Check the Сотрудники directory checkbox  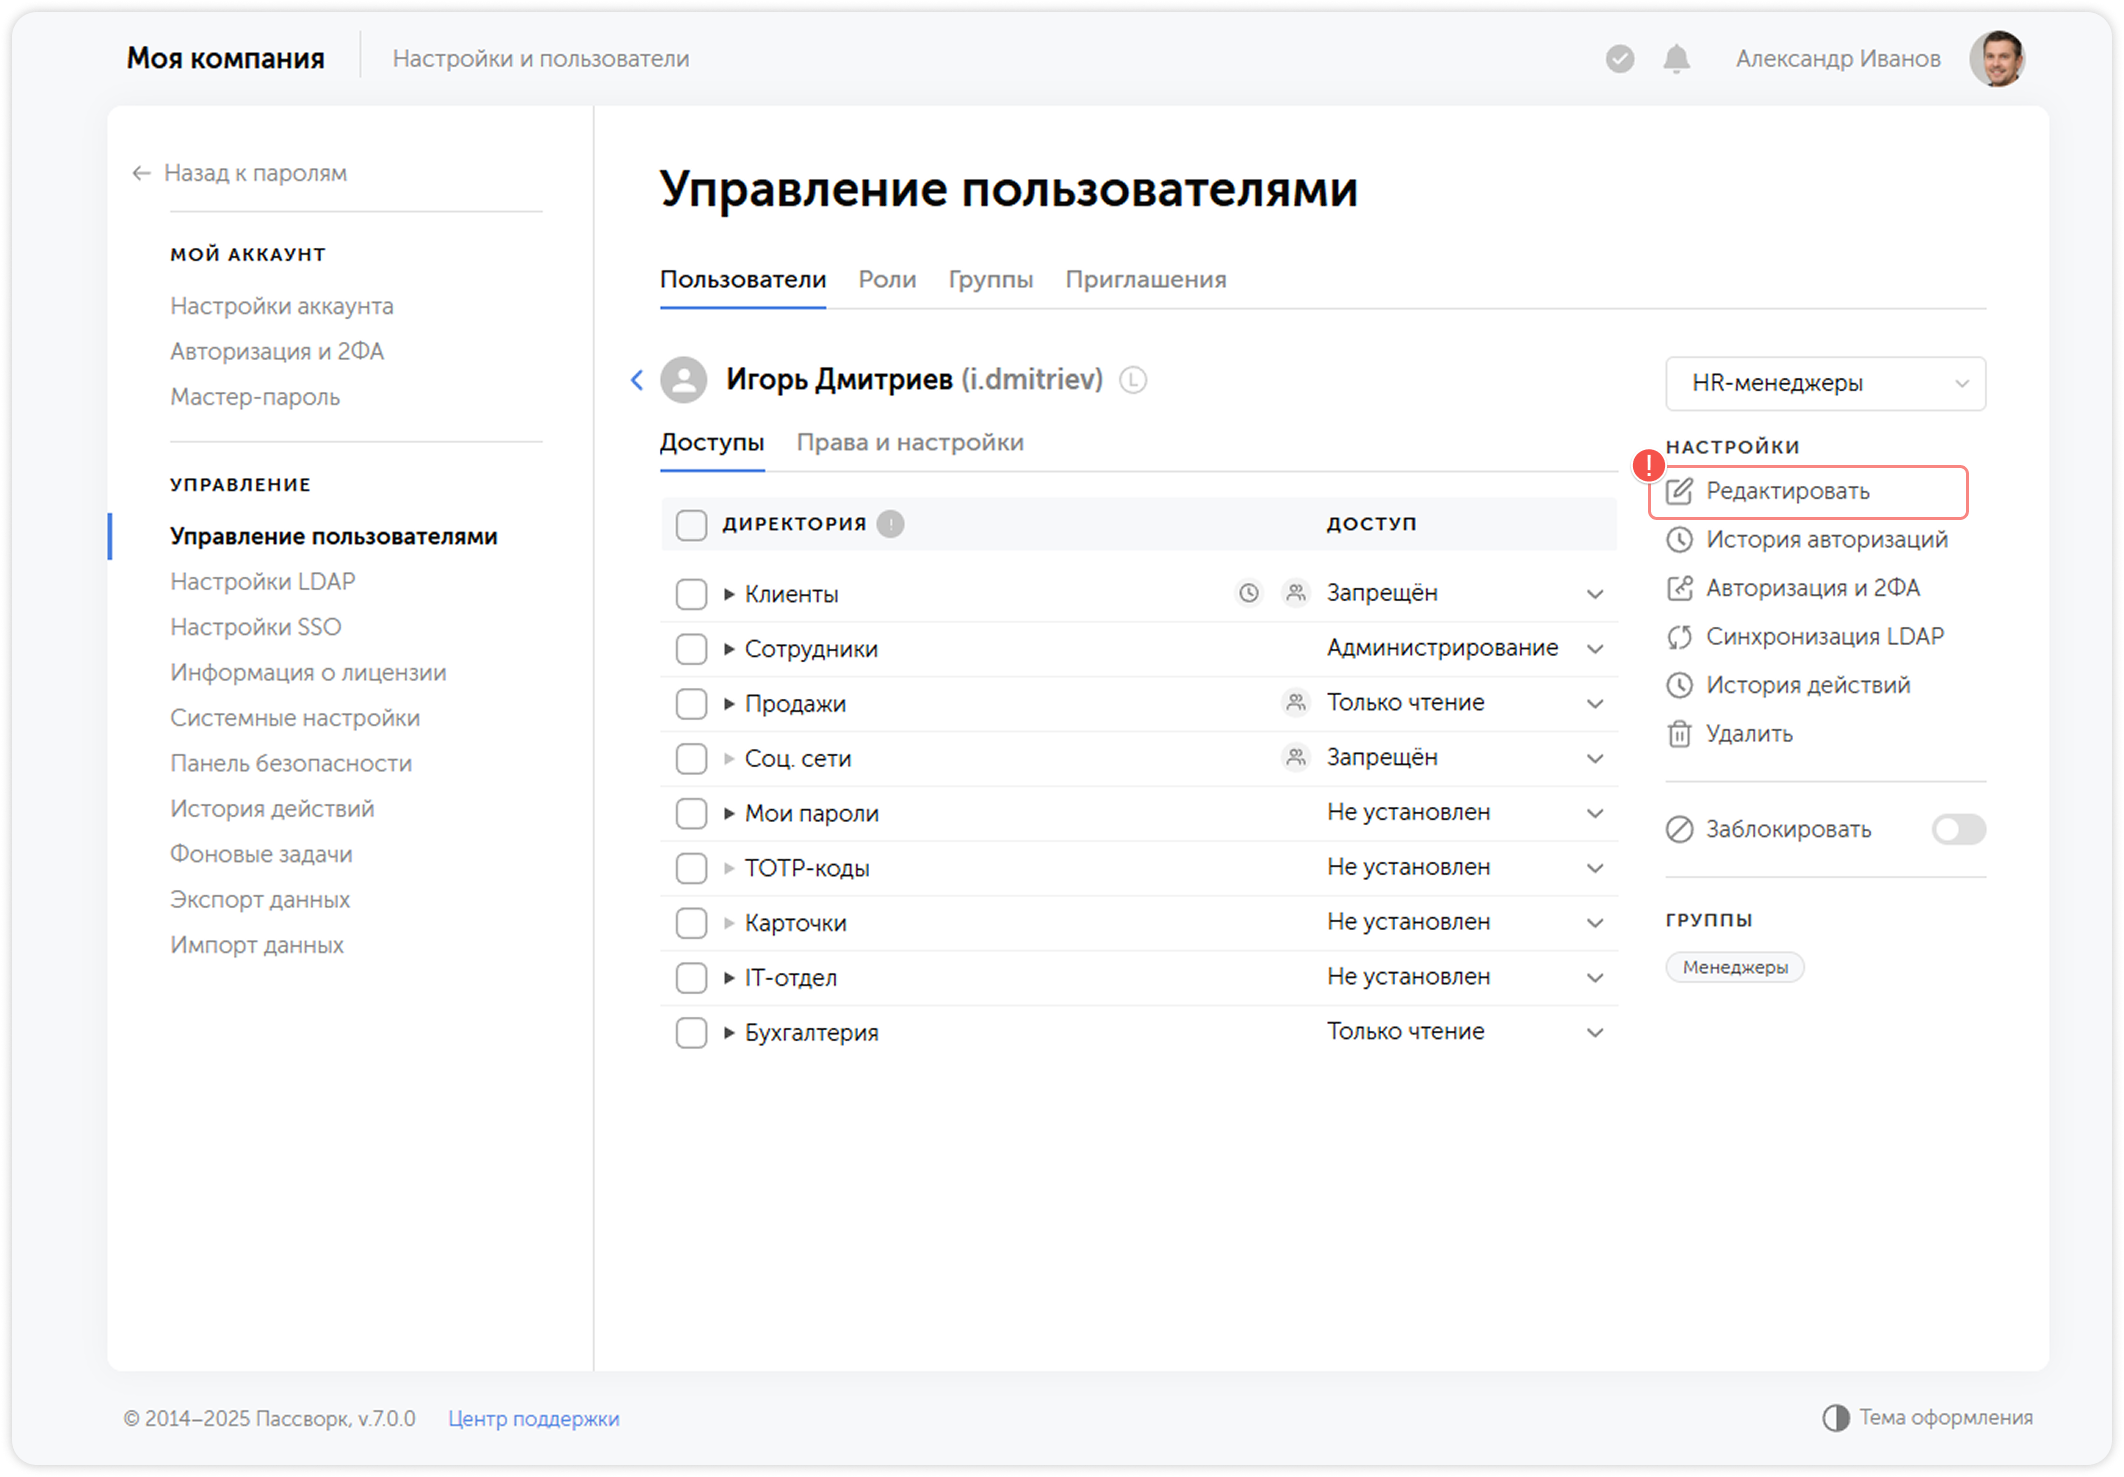[691, 649]
